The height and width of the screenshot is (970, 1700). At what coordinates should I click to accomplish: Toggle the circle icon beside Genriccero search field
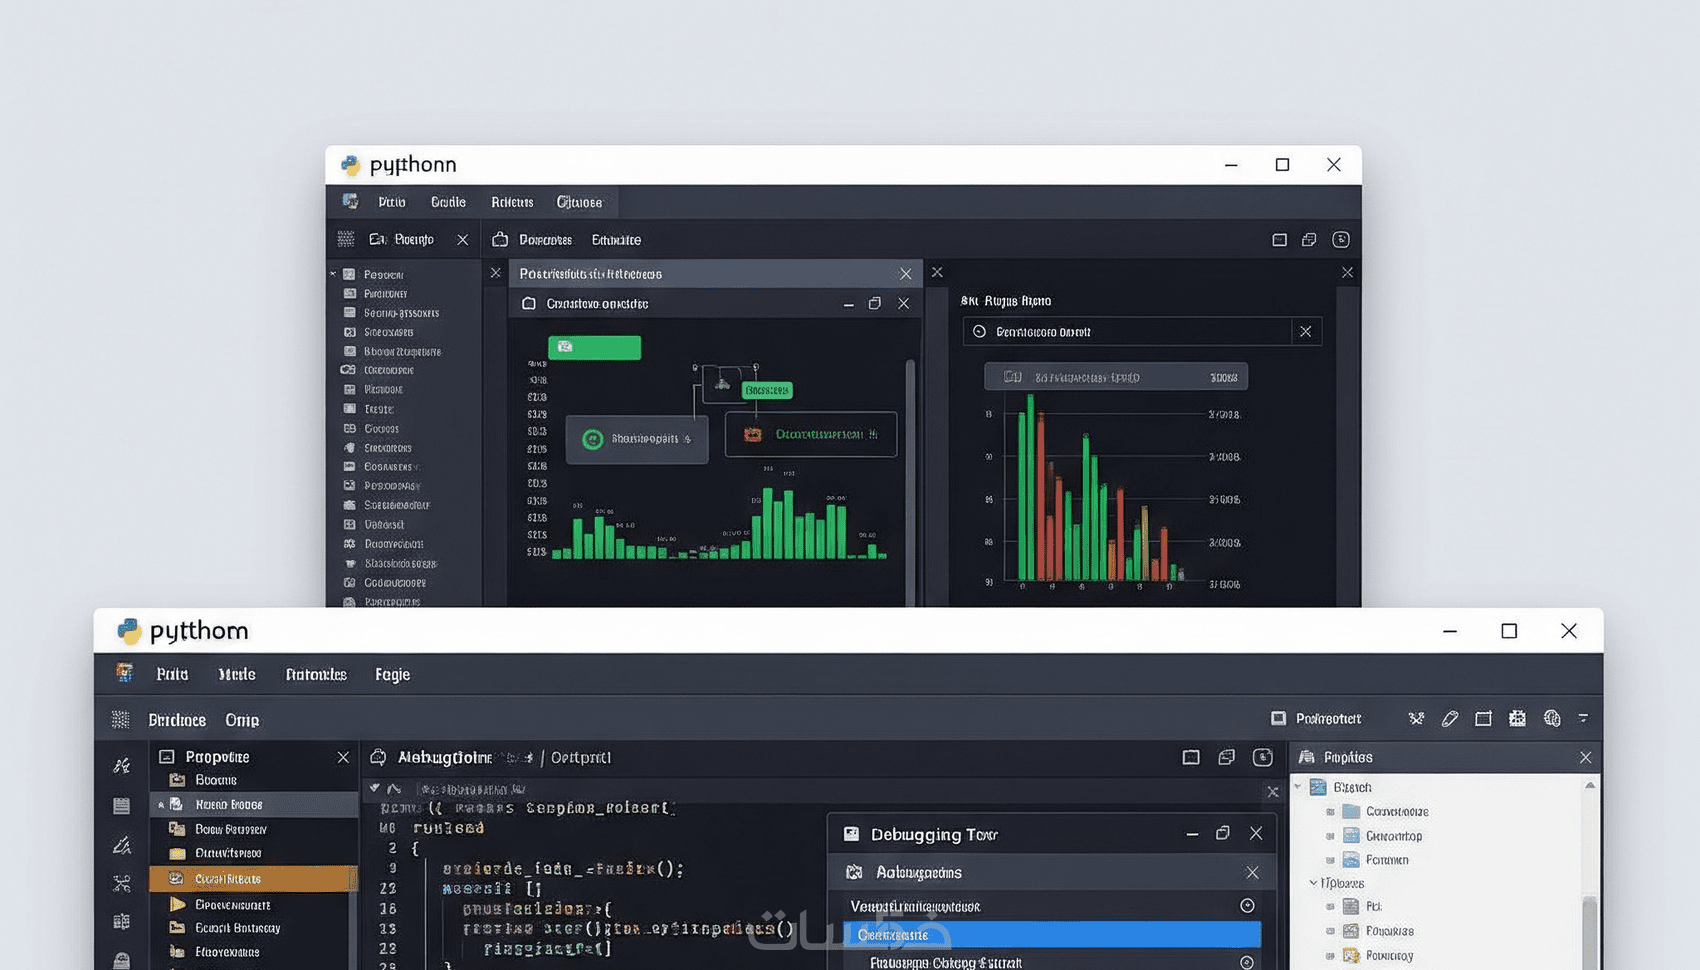coord(979,331)
